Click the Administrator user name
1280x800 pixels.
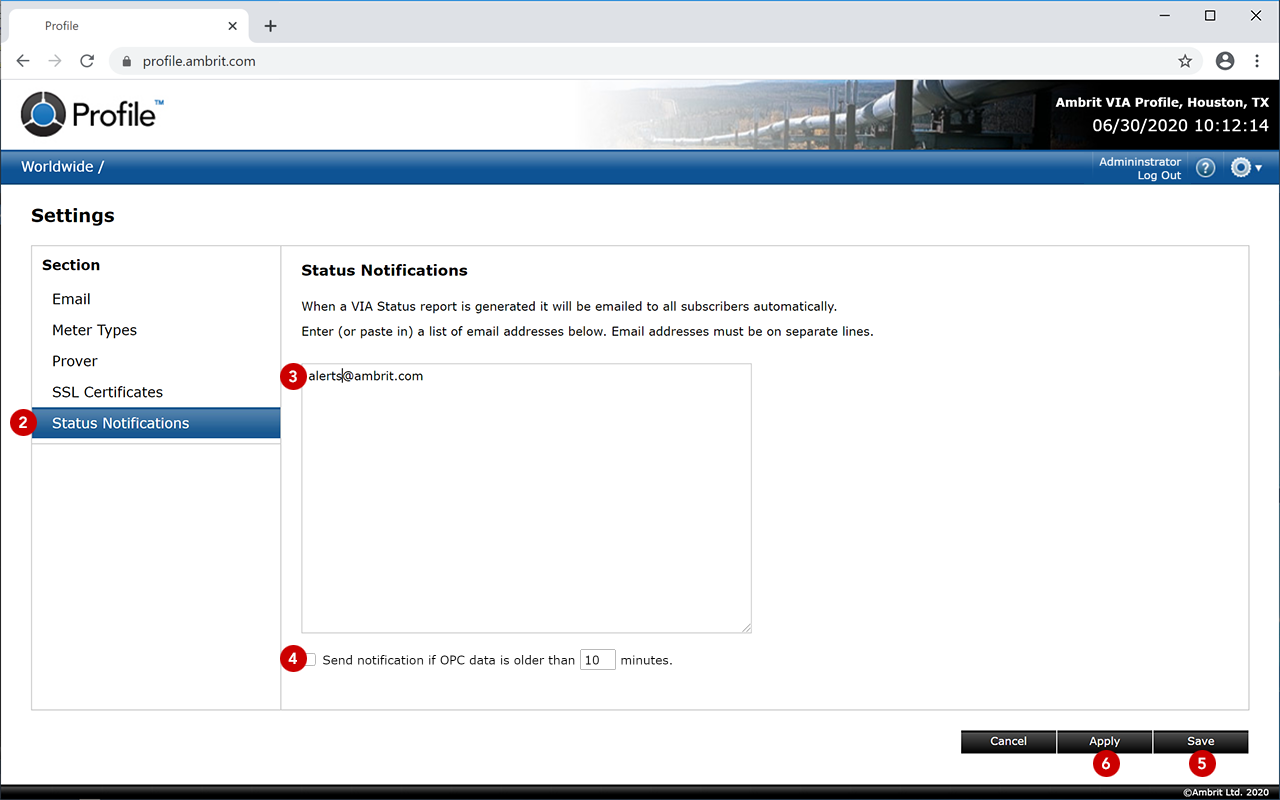tap(1140, 162)
